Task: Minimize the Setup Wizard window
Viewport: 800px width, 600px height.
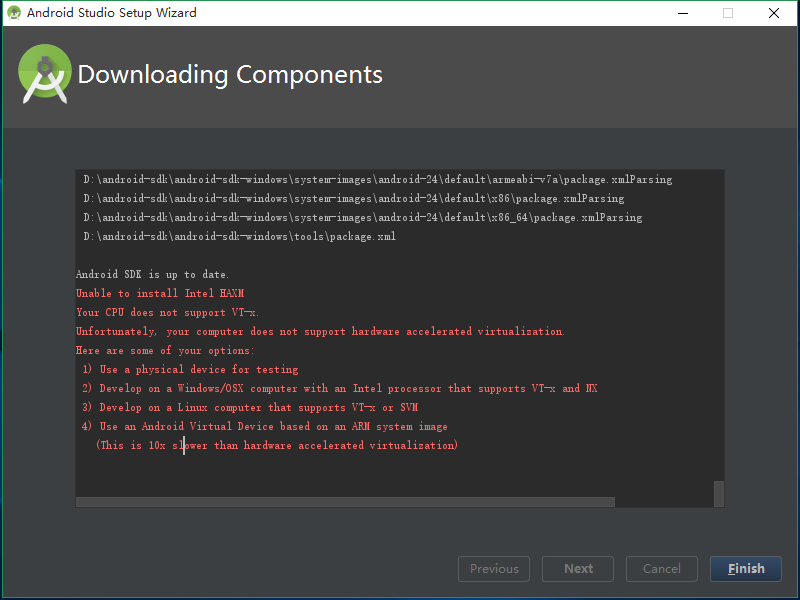Action: (x=683, y=13)
